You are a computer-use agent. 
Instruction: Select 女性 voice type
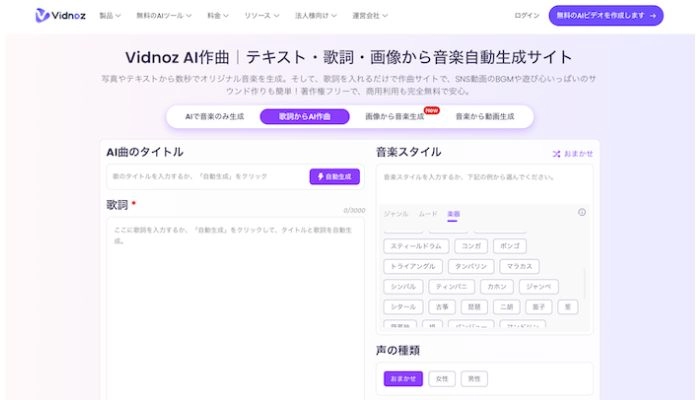coord(442,379)
